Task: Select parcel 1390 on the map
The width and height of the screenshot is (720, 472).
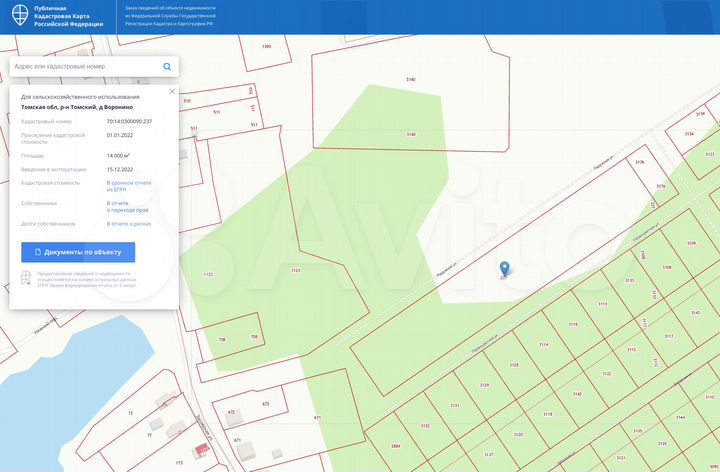Action: 266,47
